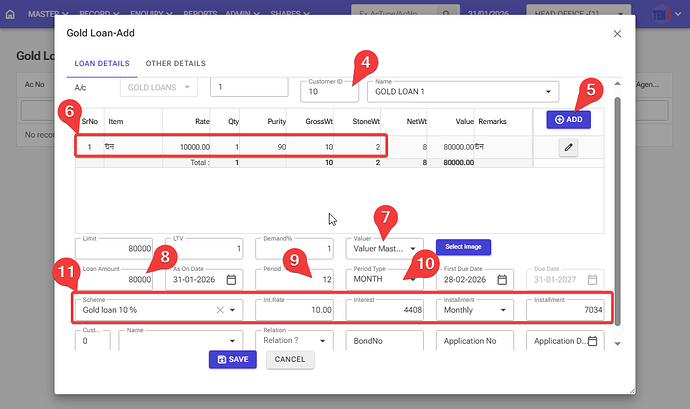Click the CANCEL button

[290, 359]
